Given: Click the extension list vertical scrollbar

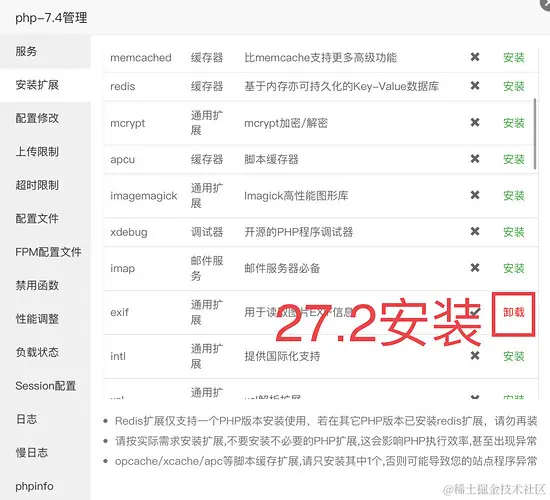Looking at the screenshot, I should 535,134.
